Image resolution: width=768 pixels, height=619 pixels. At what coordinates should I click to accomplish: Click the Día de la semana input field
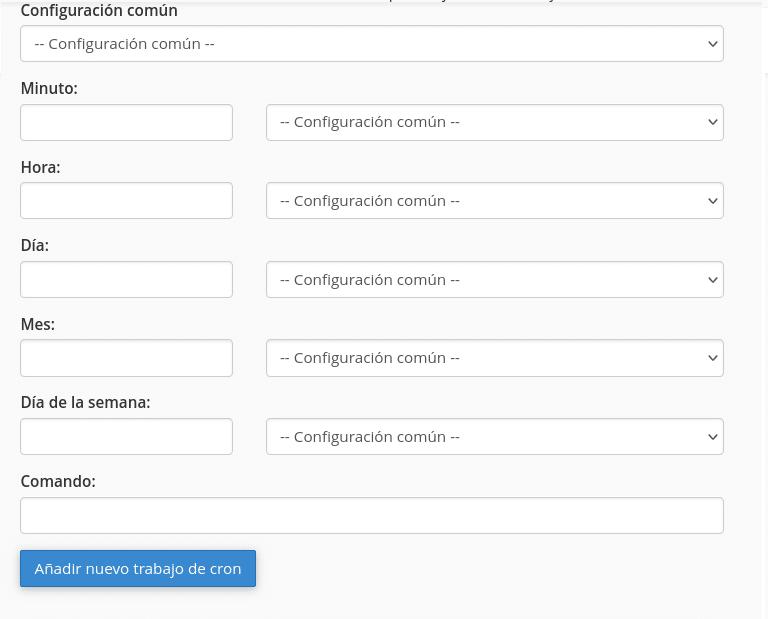(x=126, y=437)
